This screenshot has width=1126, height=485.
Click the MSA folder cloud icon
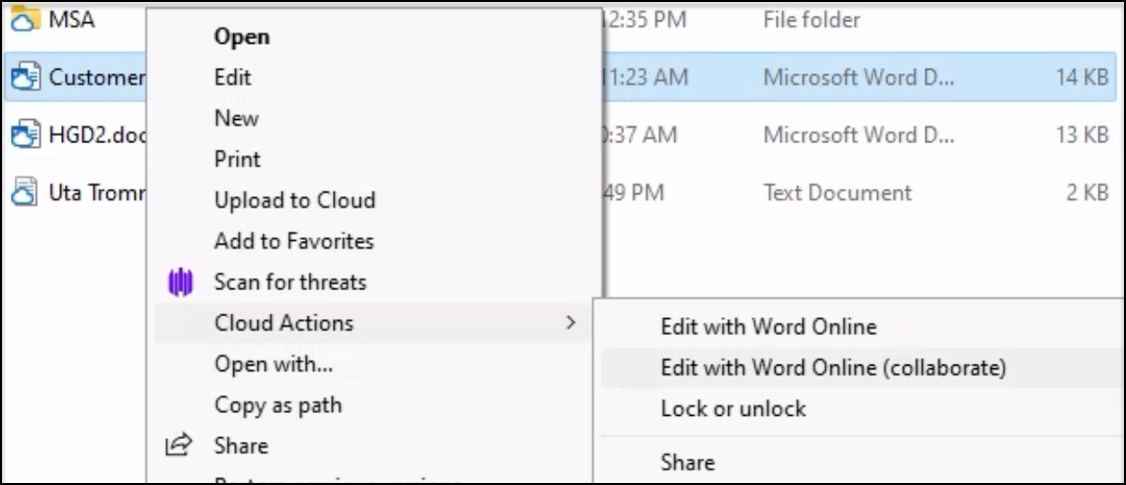click(x=24, y=18)
